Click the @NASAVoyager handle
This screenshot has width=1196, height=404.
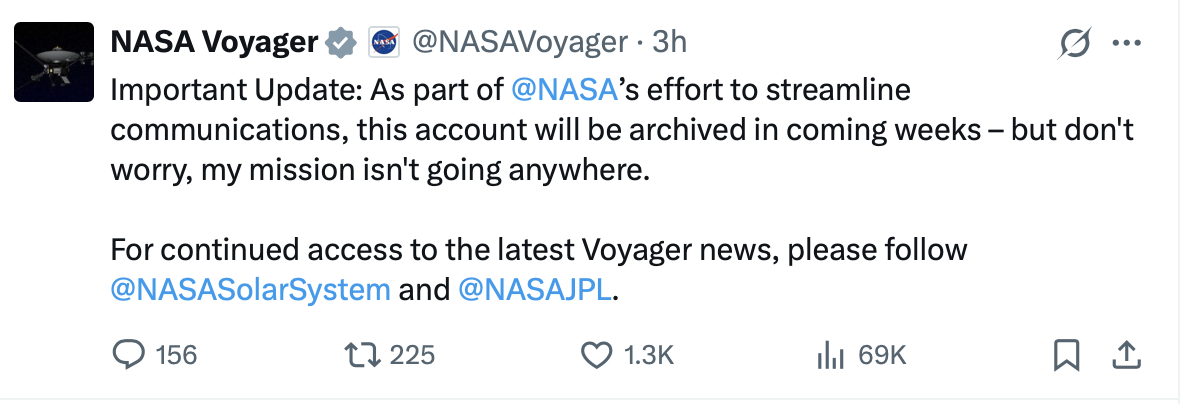[x=519, y=42]
